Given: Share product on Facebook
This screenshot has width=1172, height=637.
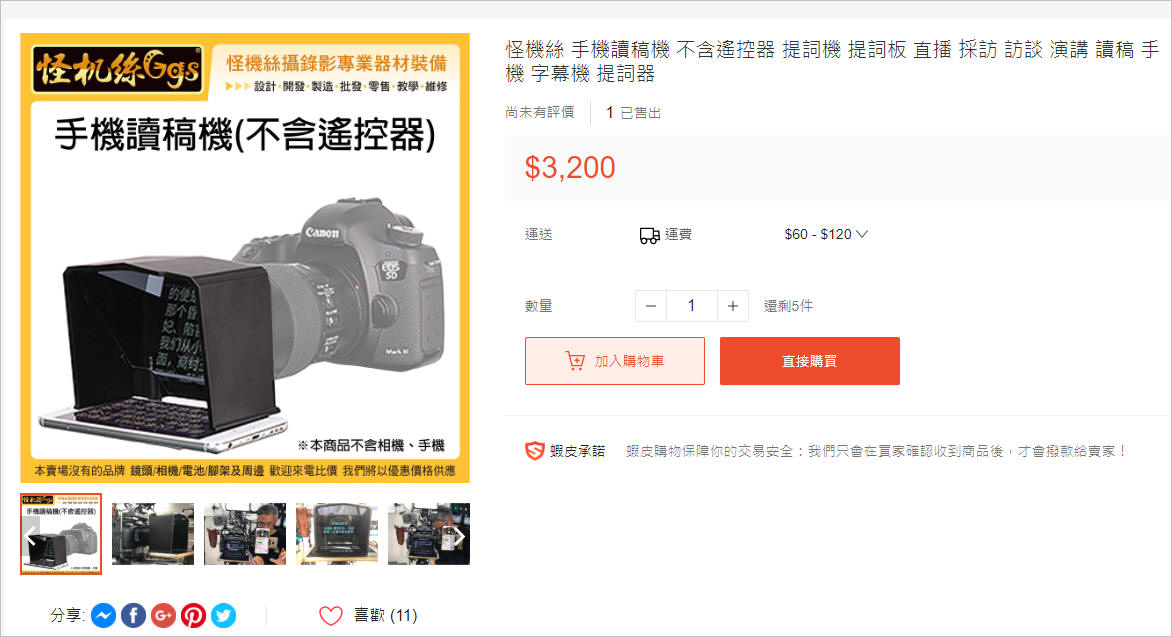Looking at the screenshot, I should (x=134, y=615).
